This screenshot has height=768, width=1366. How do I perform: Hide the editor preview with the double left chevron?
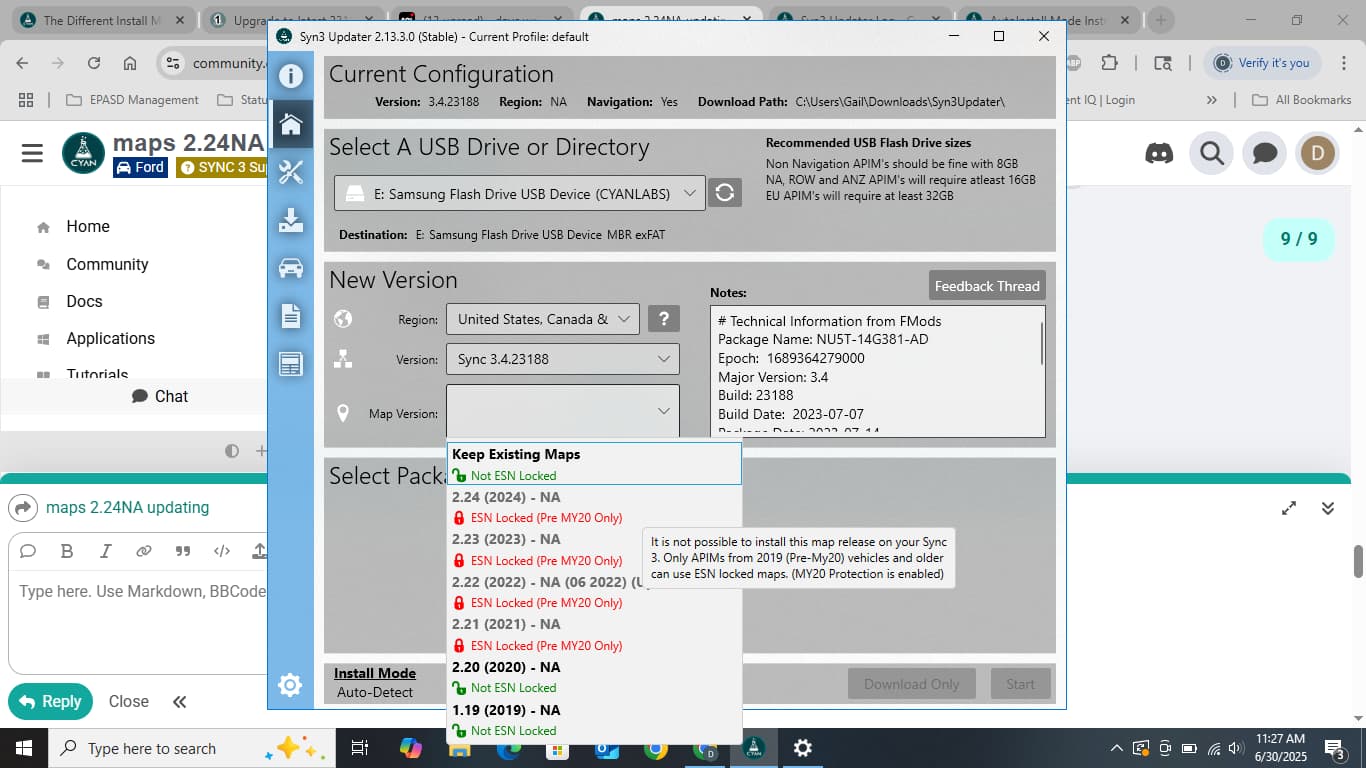point(179,702)
